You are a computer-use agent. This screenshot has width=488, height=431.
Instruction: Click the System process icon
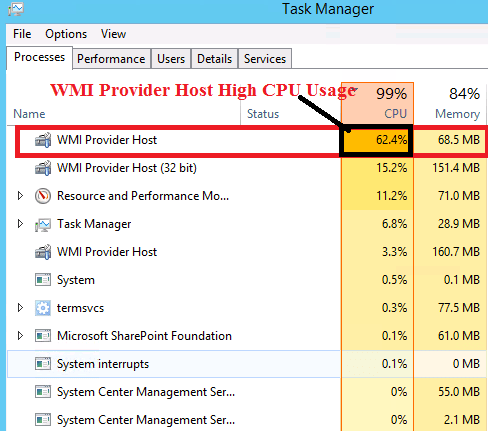click(x=43, y=280)
